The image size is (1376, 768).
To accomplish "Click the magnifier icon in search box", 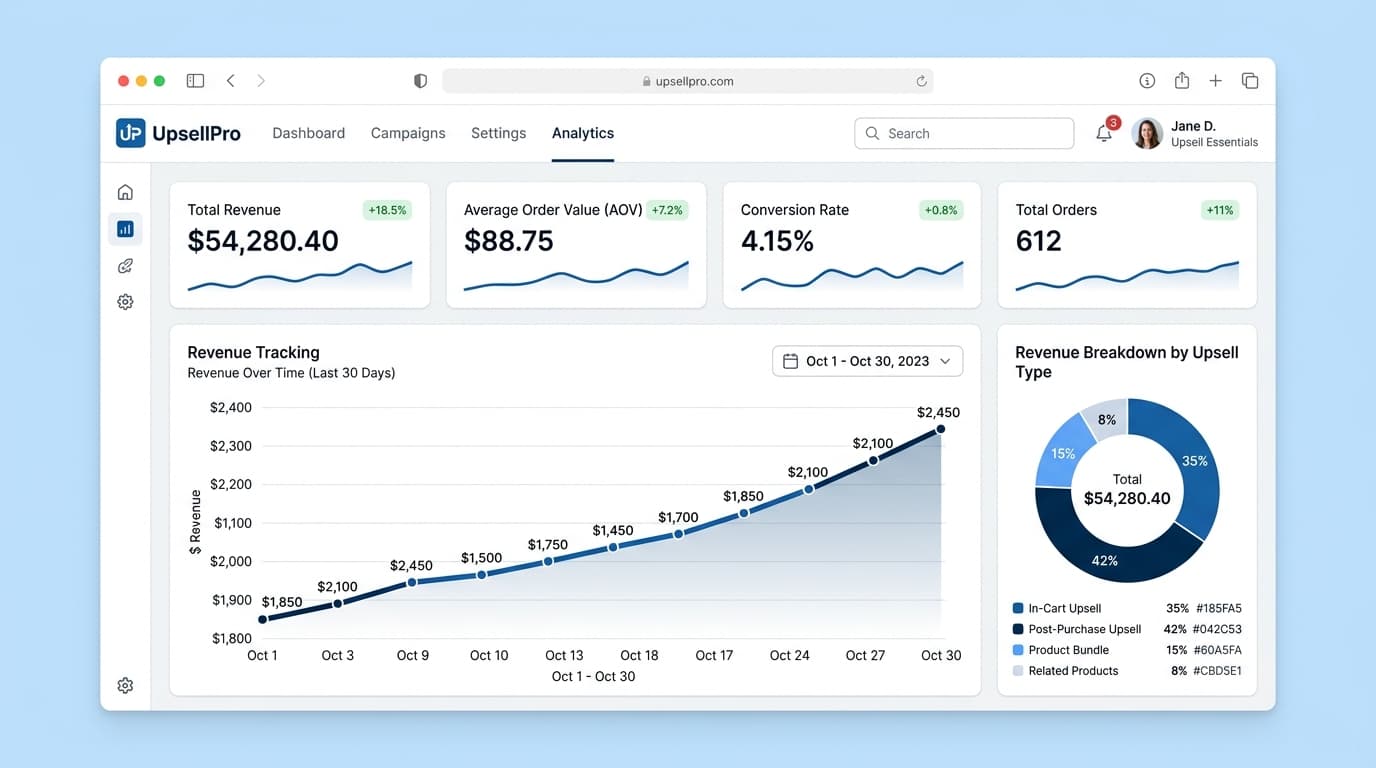I will coord(872,133).
